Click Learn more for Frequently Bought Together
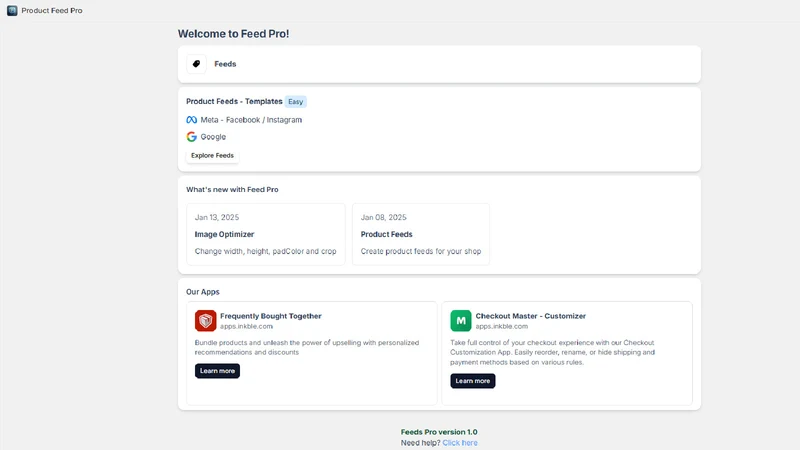Screen dimensions: 800x450 tap(217, 371)
